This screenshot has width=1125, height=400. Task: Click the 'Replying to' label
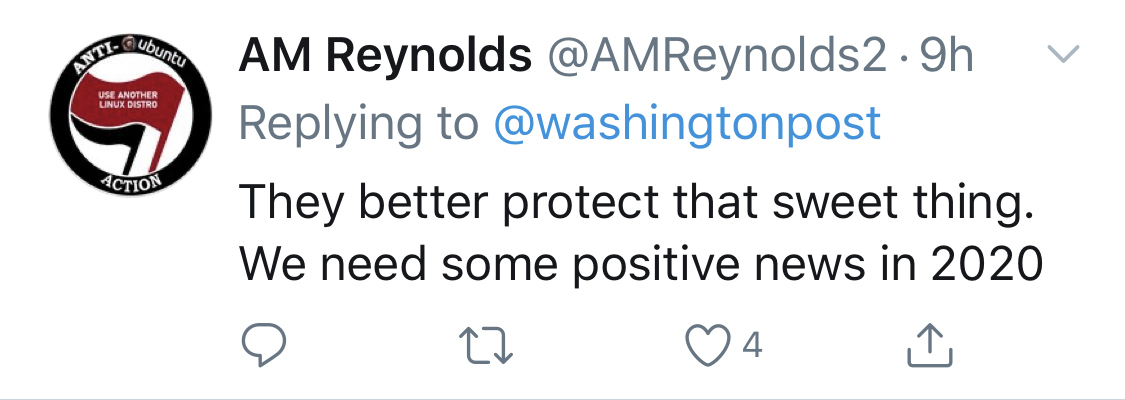coord(360,124)
